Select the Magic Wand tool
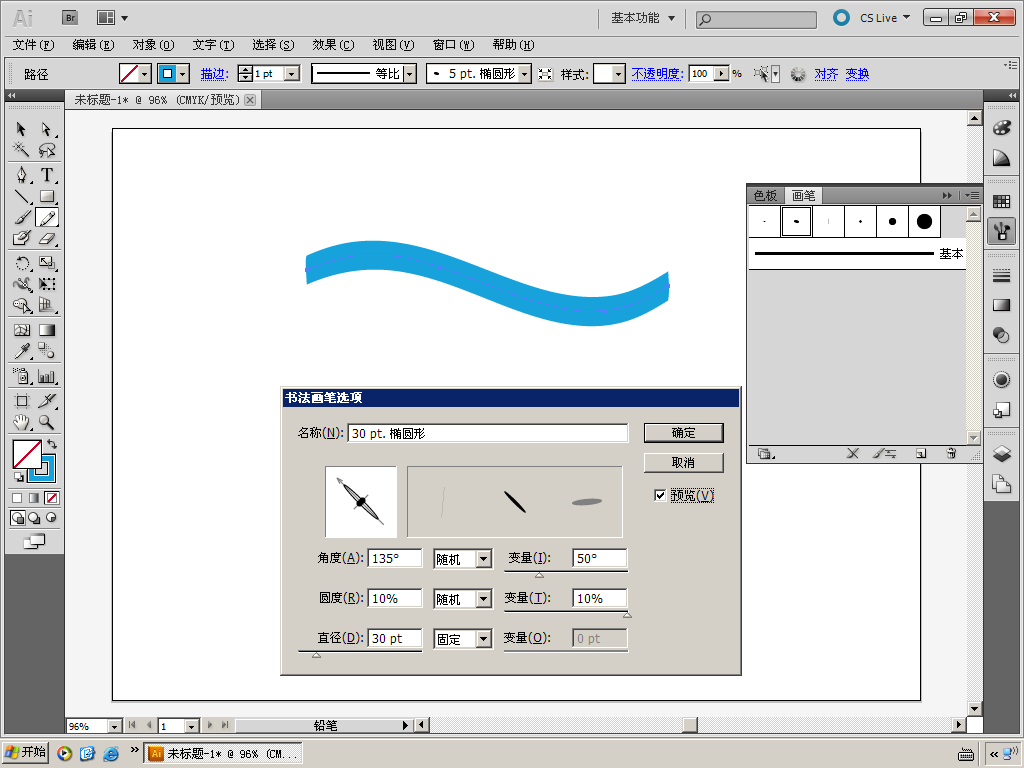Screen dimensions: 1024x768 click(21, 151)
